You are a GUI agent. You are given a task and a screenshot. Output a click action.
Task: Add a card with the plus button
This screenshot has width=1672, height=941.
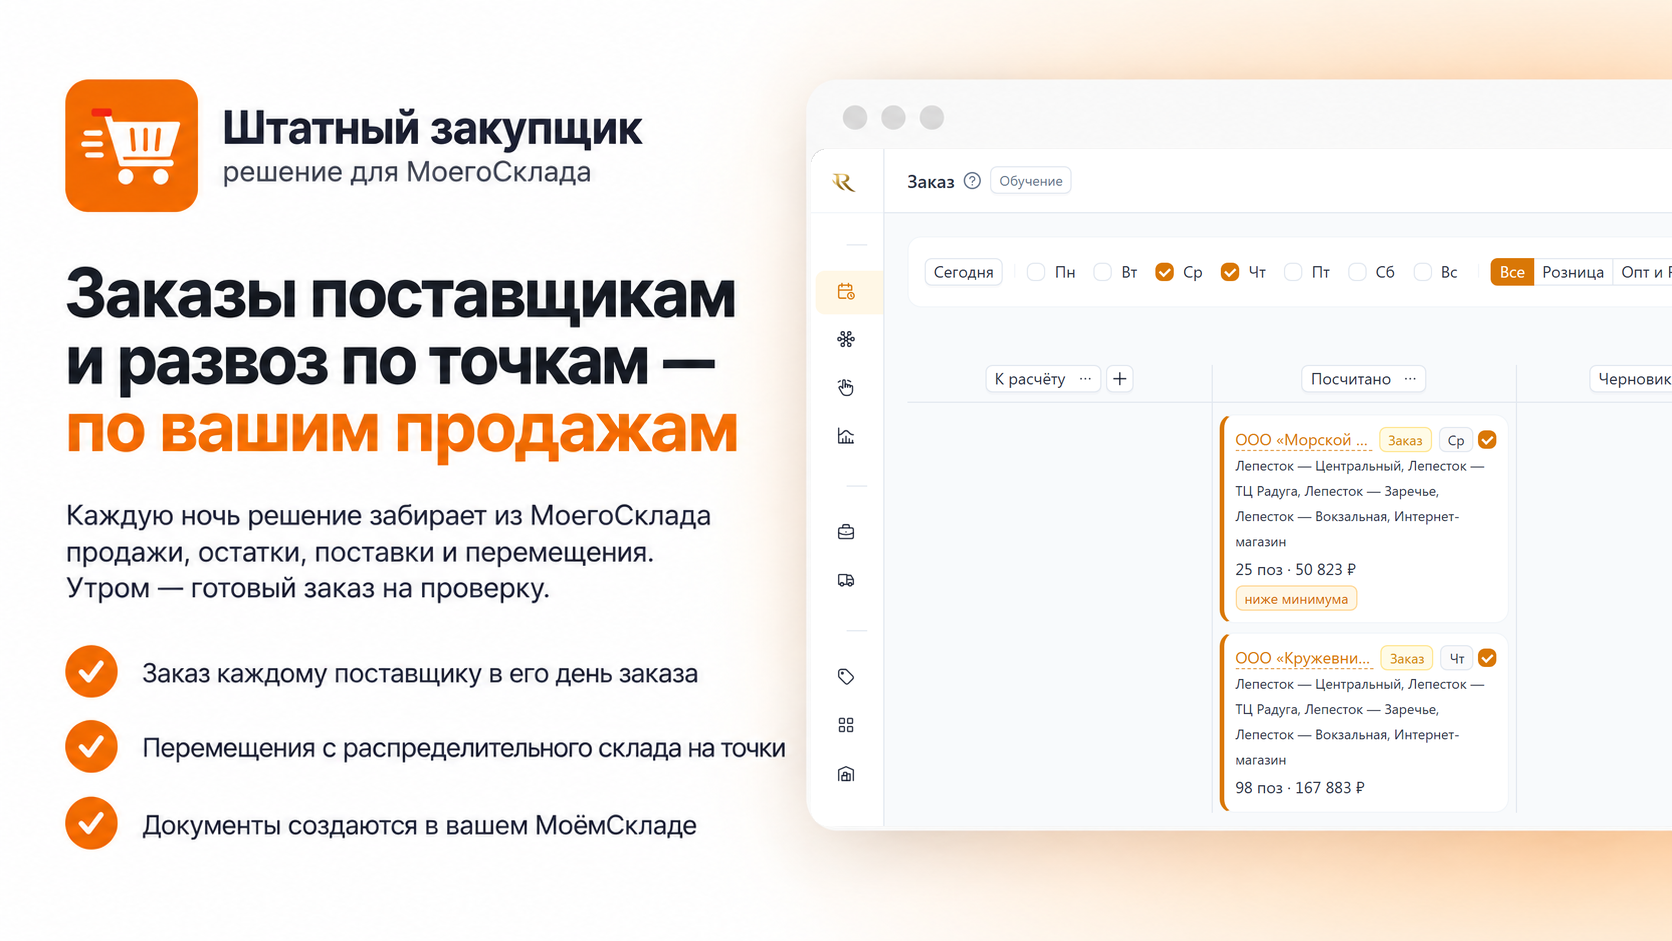[x=1120, y=379]
